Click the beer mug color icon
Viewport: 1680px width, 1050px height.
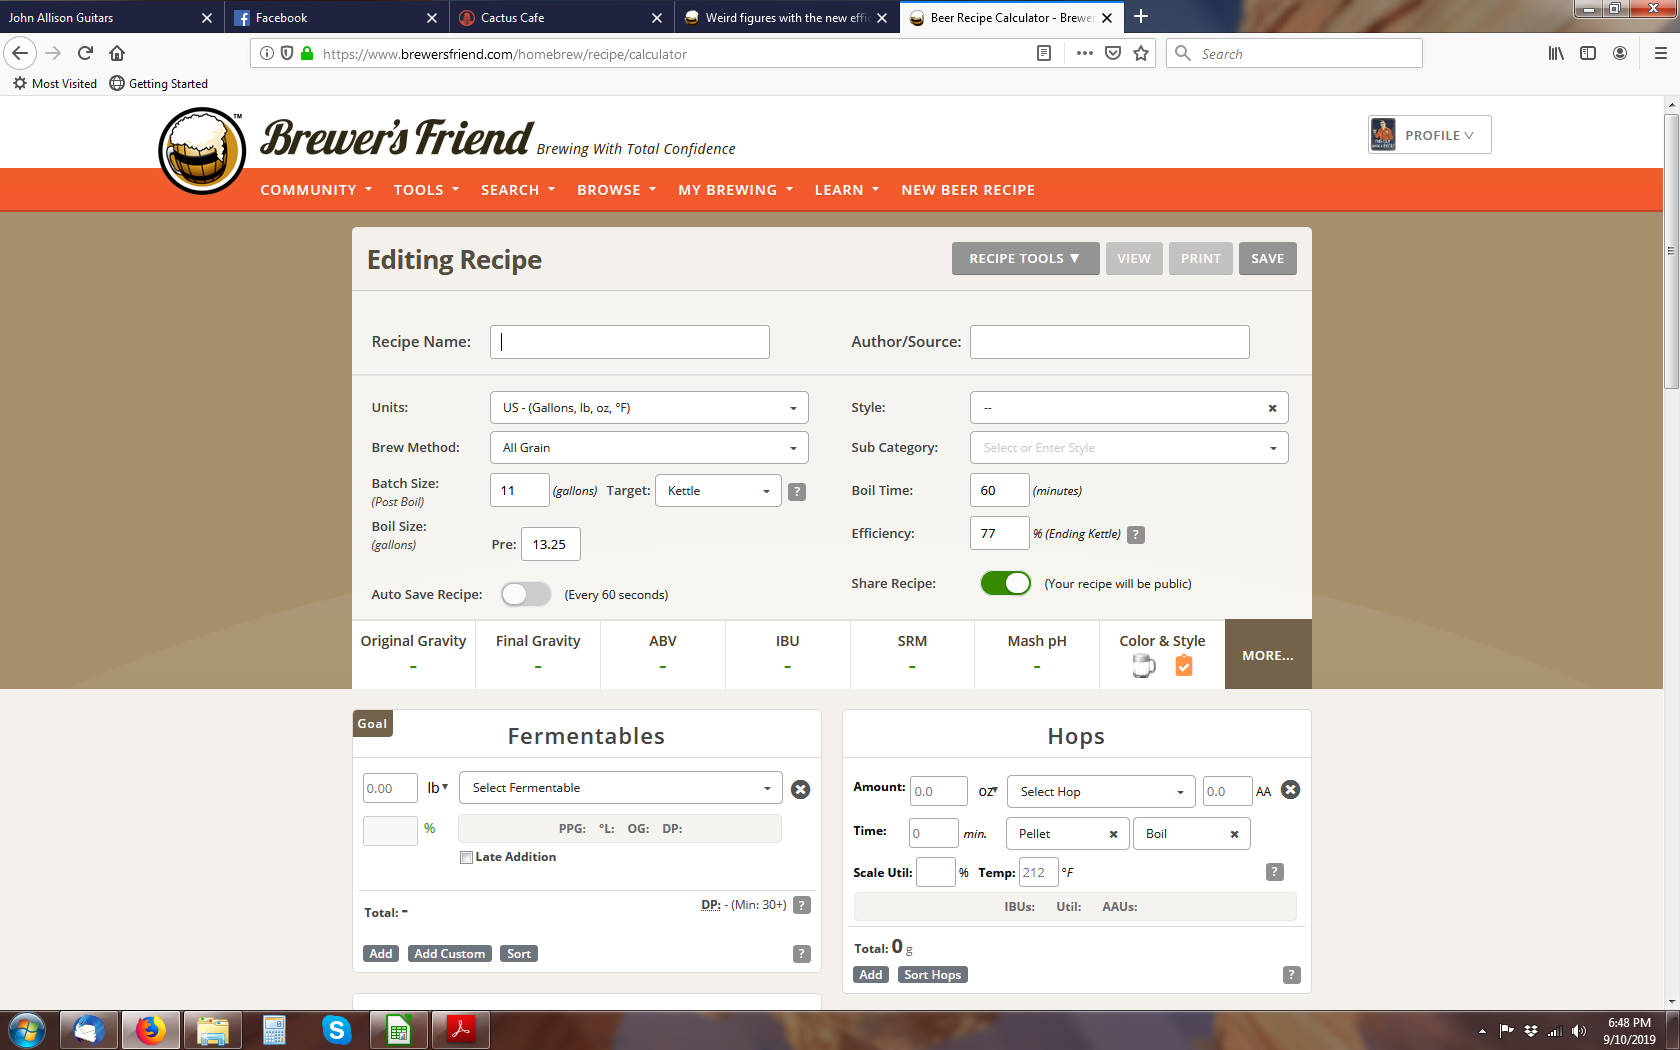[x=1143, y=666]
